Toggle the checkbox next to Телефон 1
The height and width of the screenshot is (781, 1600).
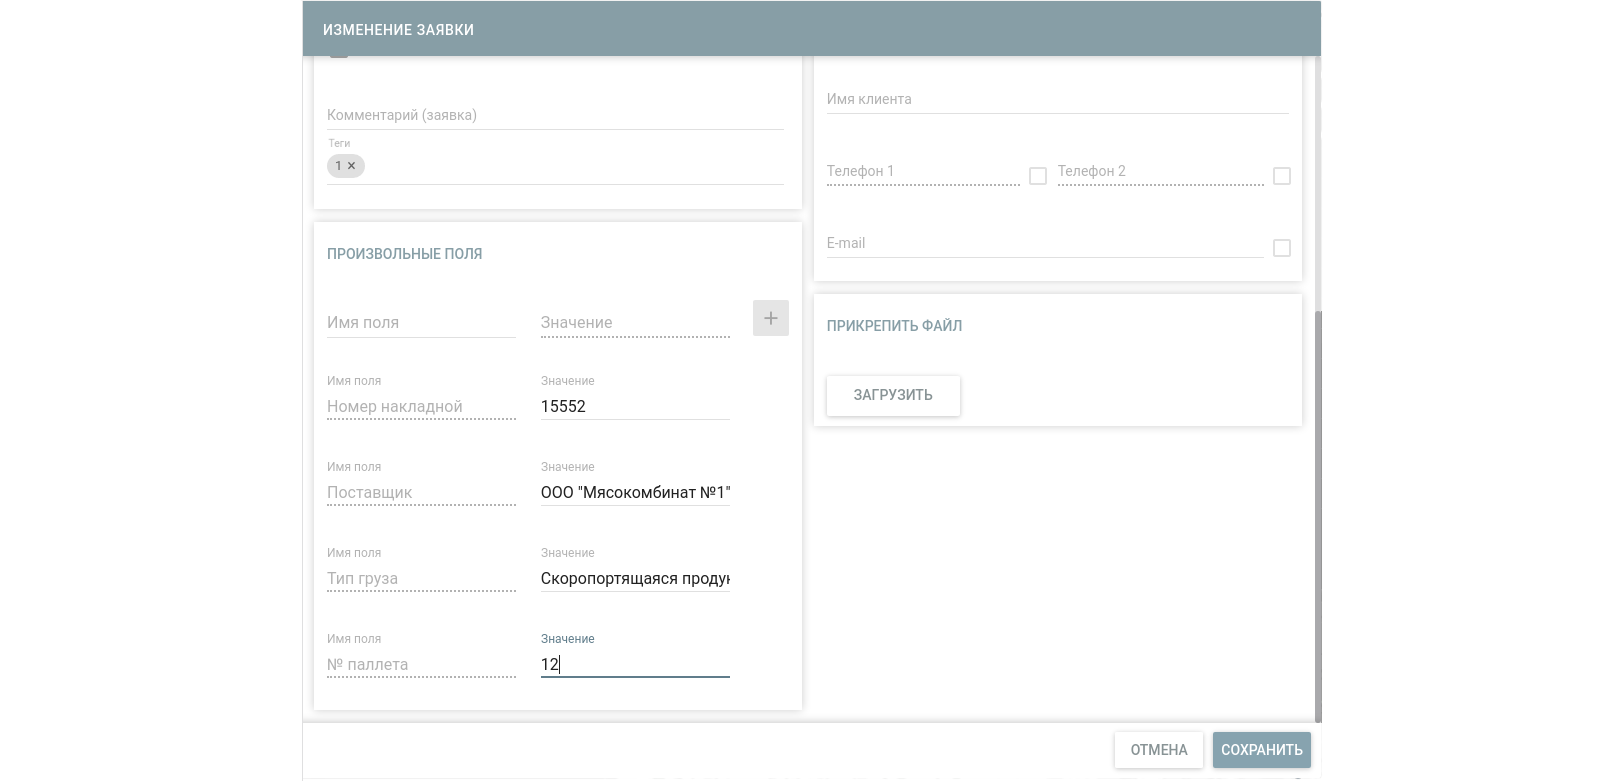[1038, 176]
